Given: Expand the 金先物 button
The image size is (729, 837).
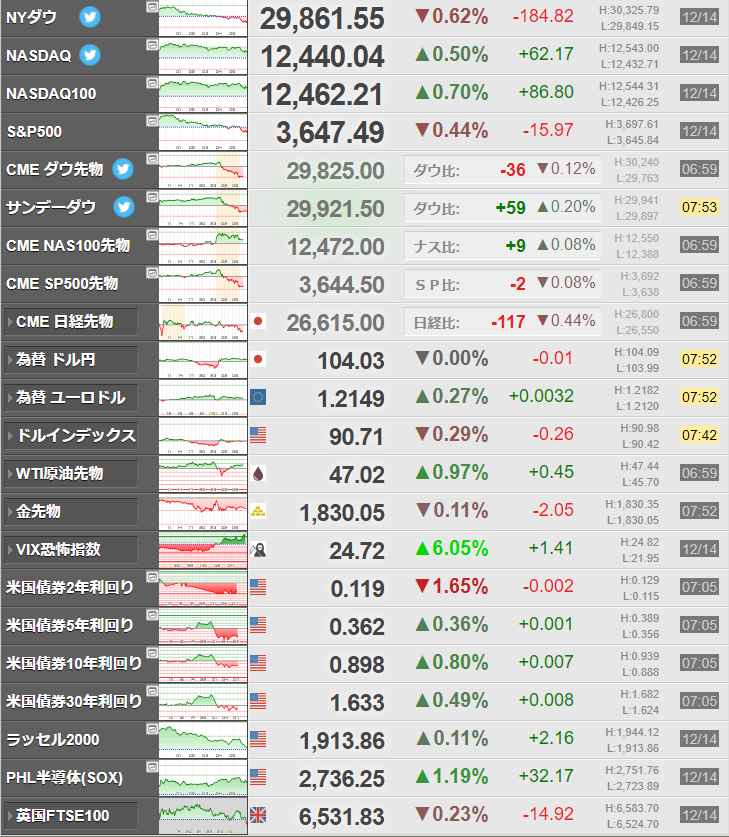Looking at the screenshot, I should 70,512.
